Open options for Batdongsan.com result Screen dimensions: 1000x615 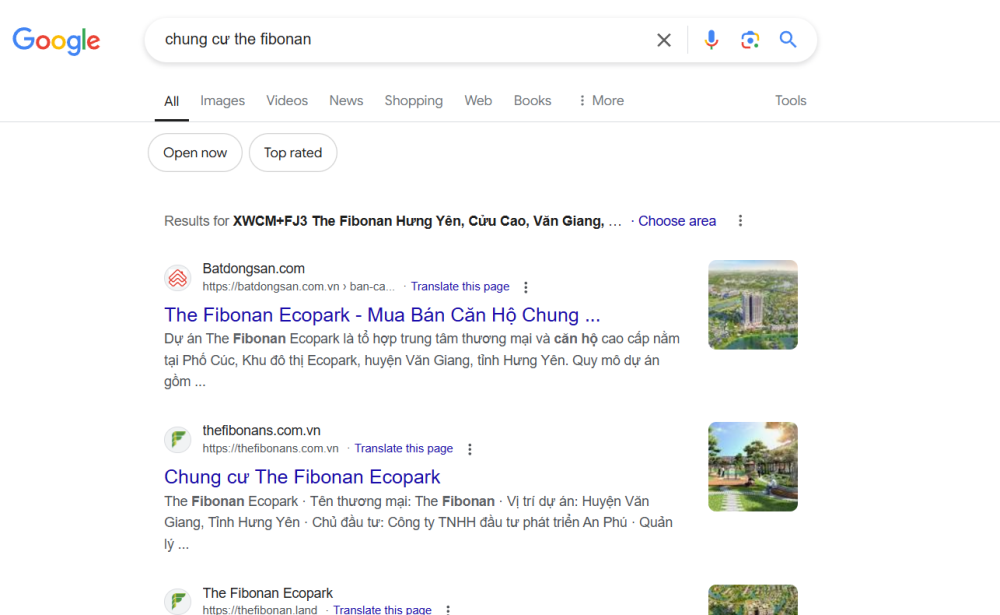pyautogui.click(x=526, y=287)
